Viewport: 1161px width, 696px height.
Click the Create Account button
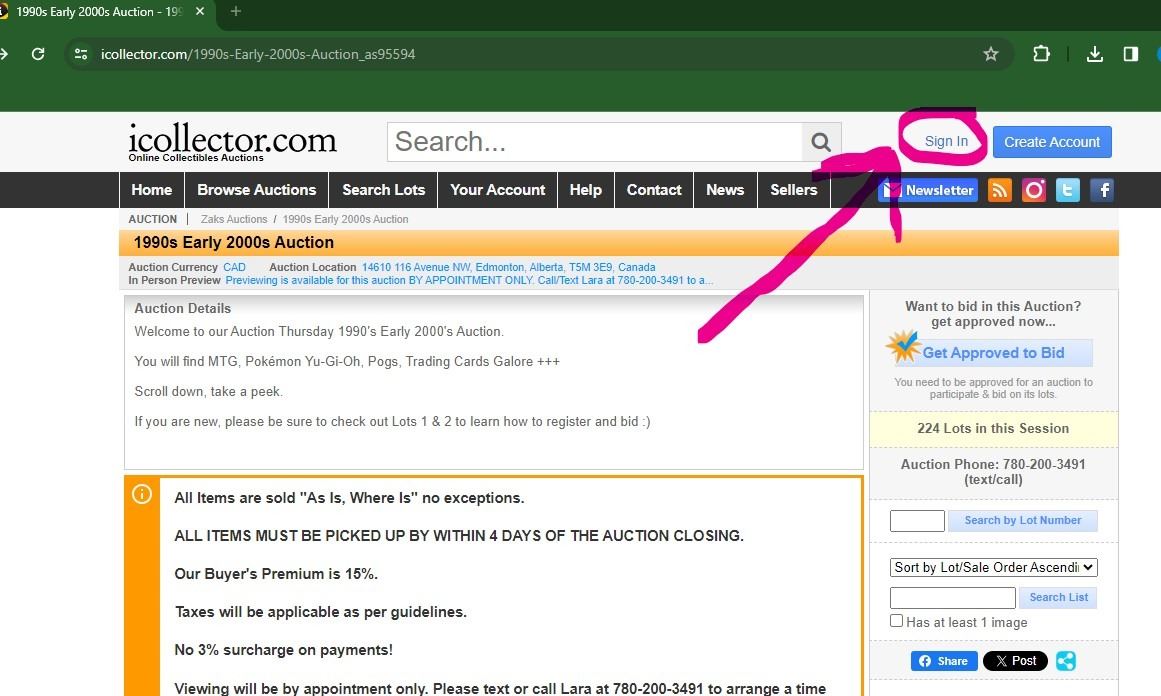point(1052,142)
